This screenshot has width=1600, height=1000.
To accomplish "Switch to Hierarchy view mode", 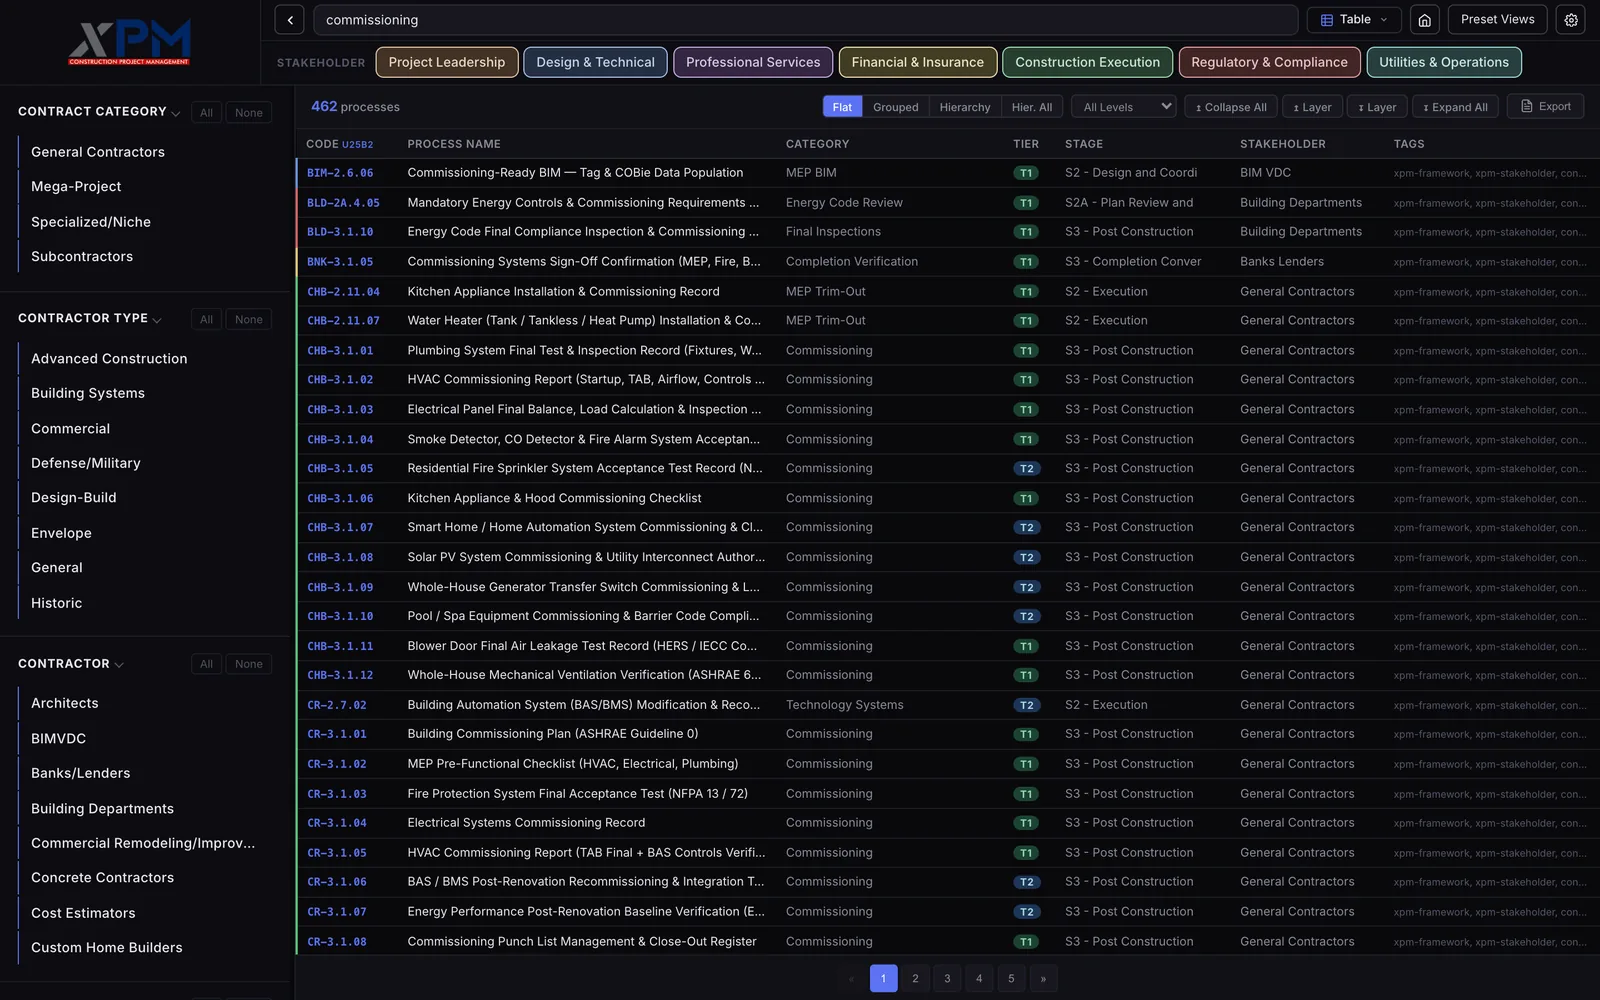I will [x=965, y=107].
